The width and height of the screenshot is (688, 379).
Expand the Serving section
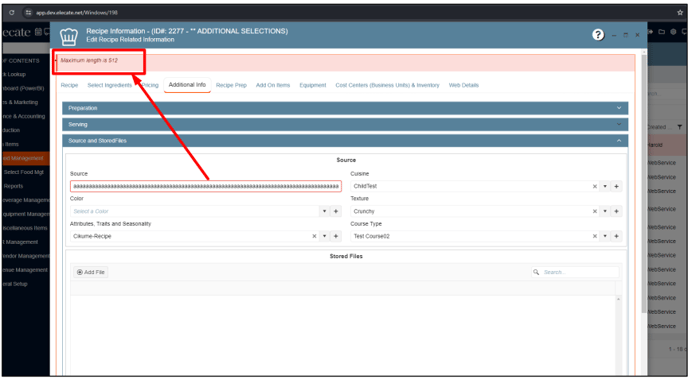tap(345, 125)
